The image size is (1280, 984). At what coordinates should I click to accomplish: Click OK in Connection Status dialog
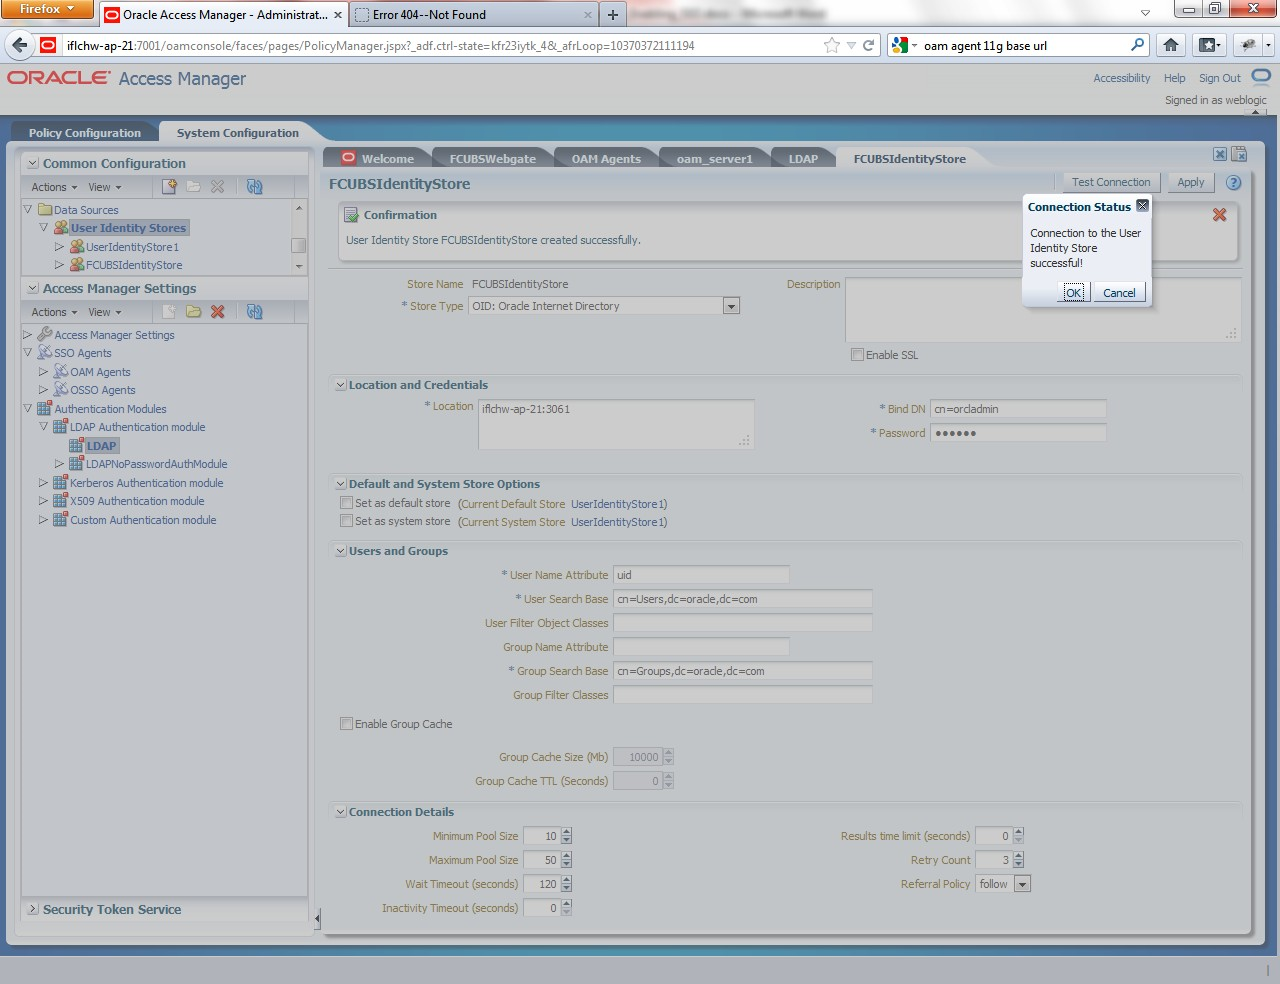pyautogui.click(x=1073, y=293)
